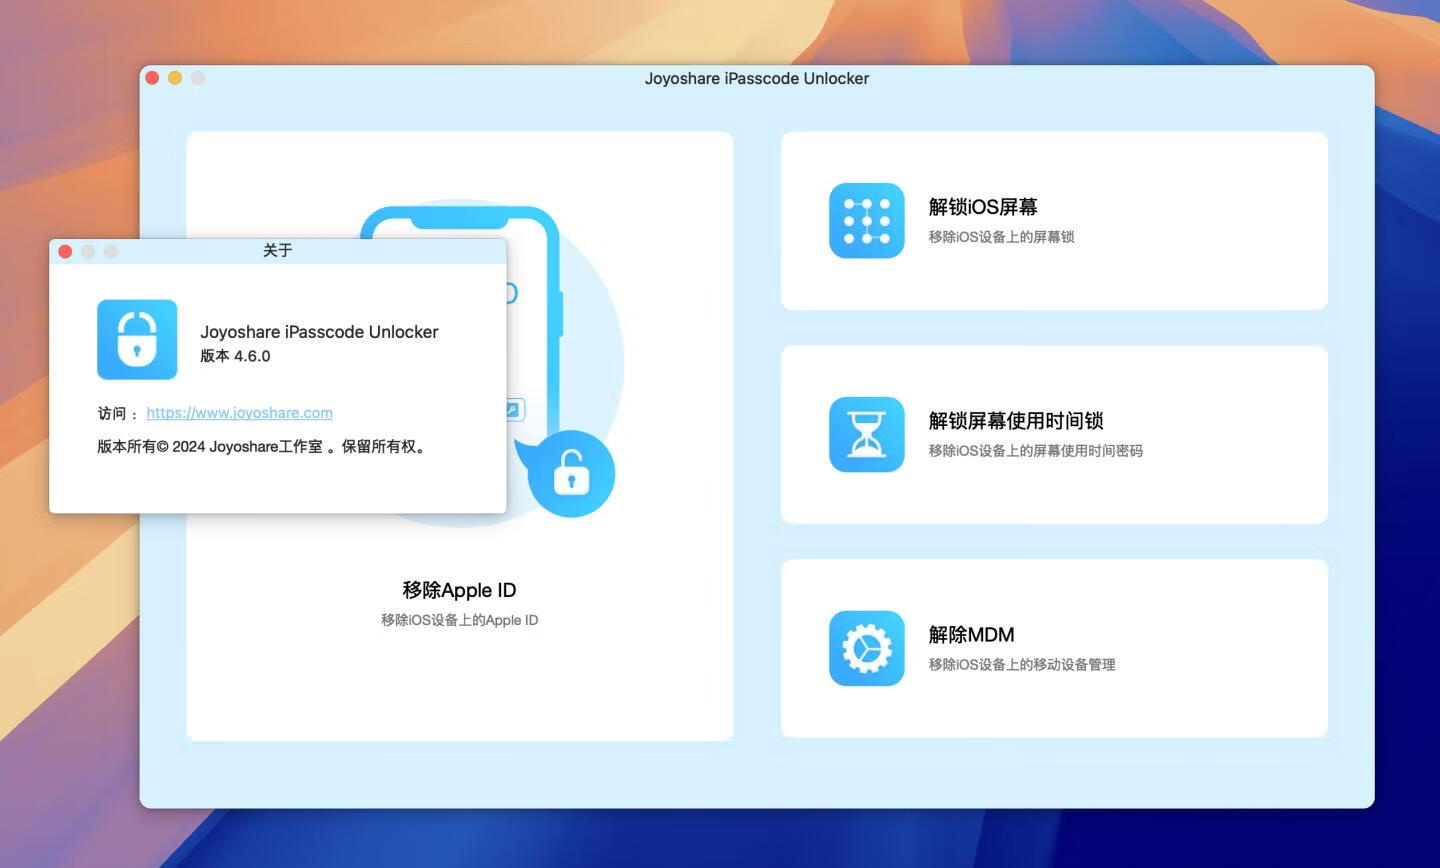The height and width of the screenshot is (868, 1440).
Task: Close the main Joyoshare window
Action: click(x=152, y=78)
